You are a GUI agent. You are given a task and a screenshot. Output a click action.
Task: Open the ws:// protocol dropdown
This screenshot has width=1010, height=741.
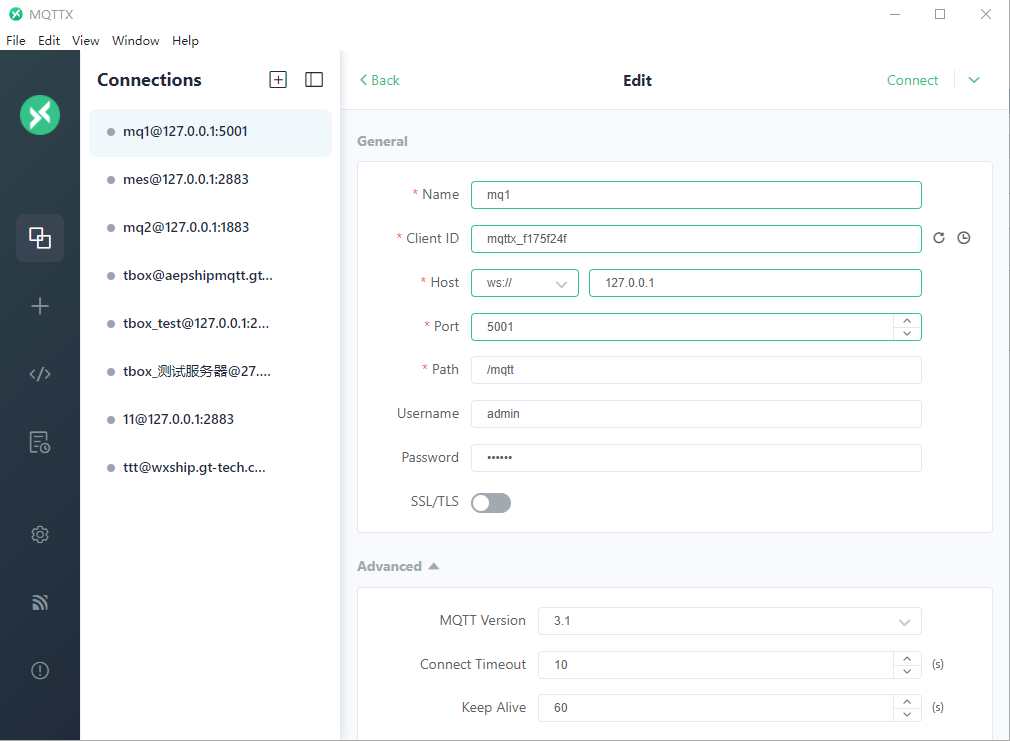pyautogui.click(x=525, y=283)
